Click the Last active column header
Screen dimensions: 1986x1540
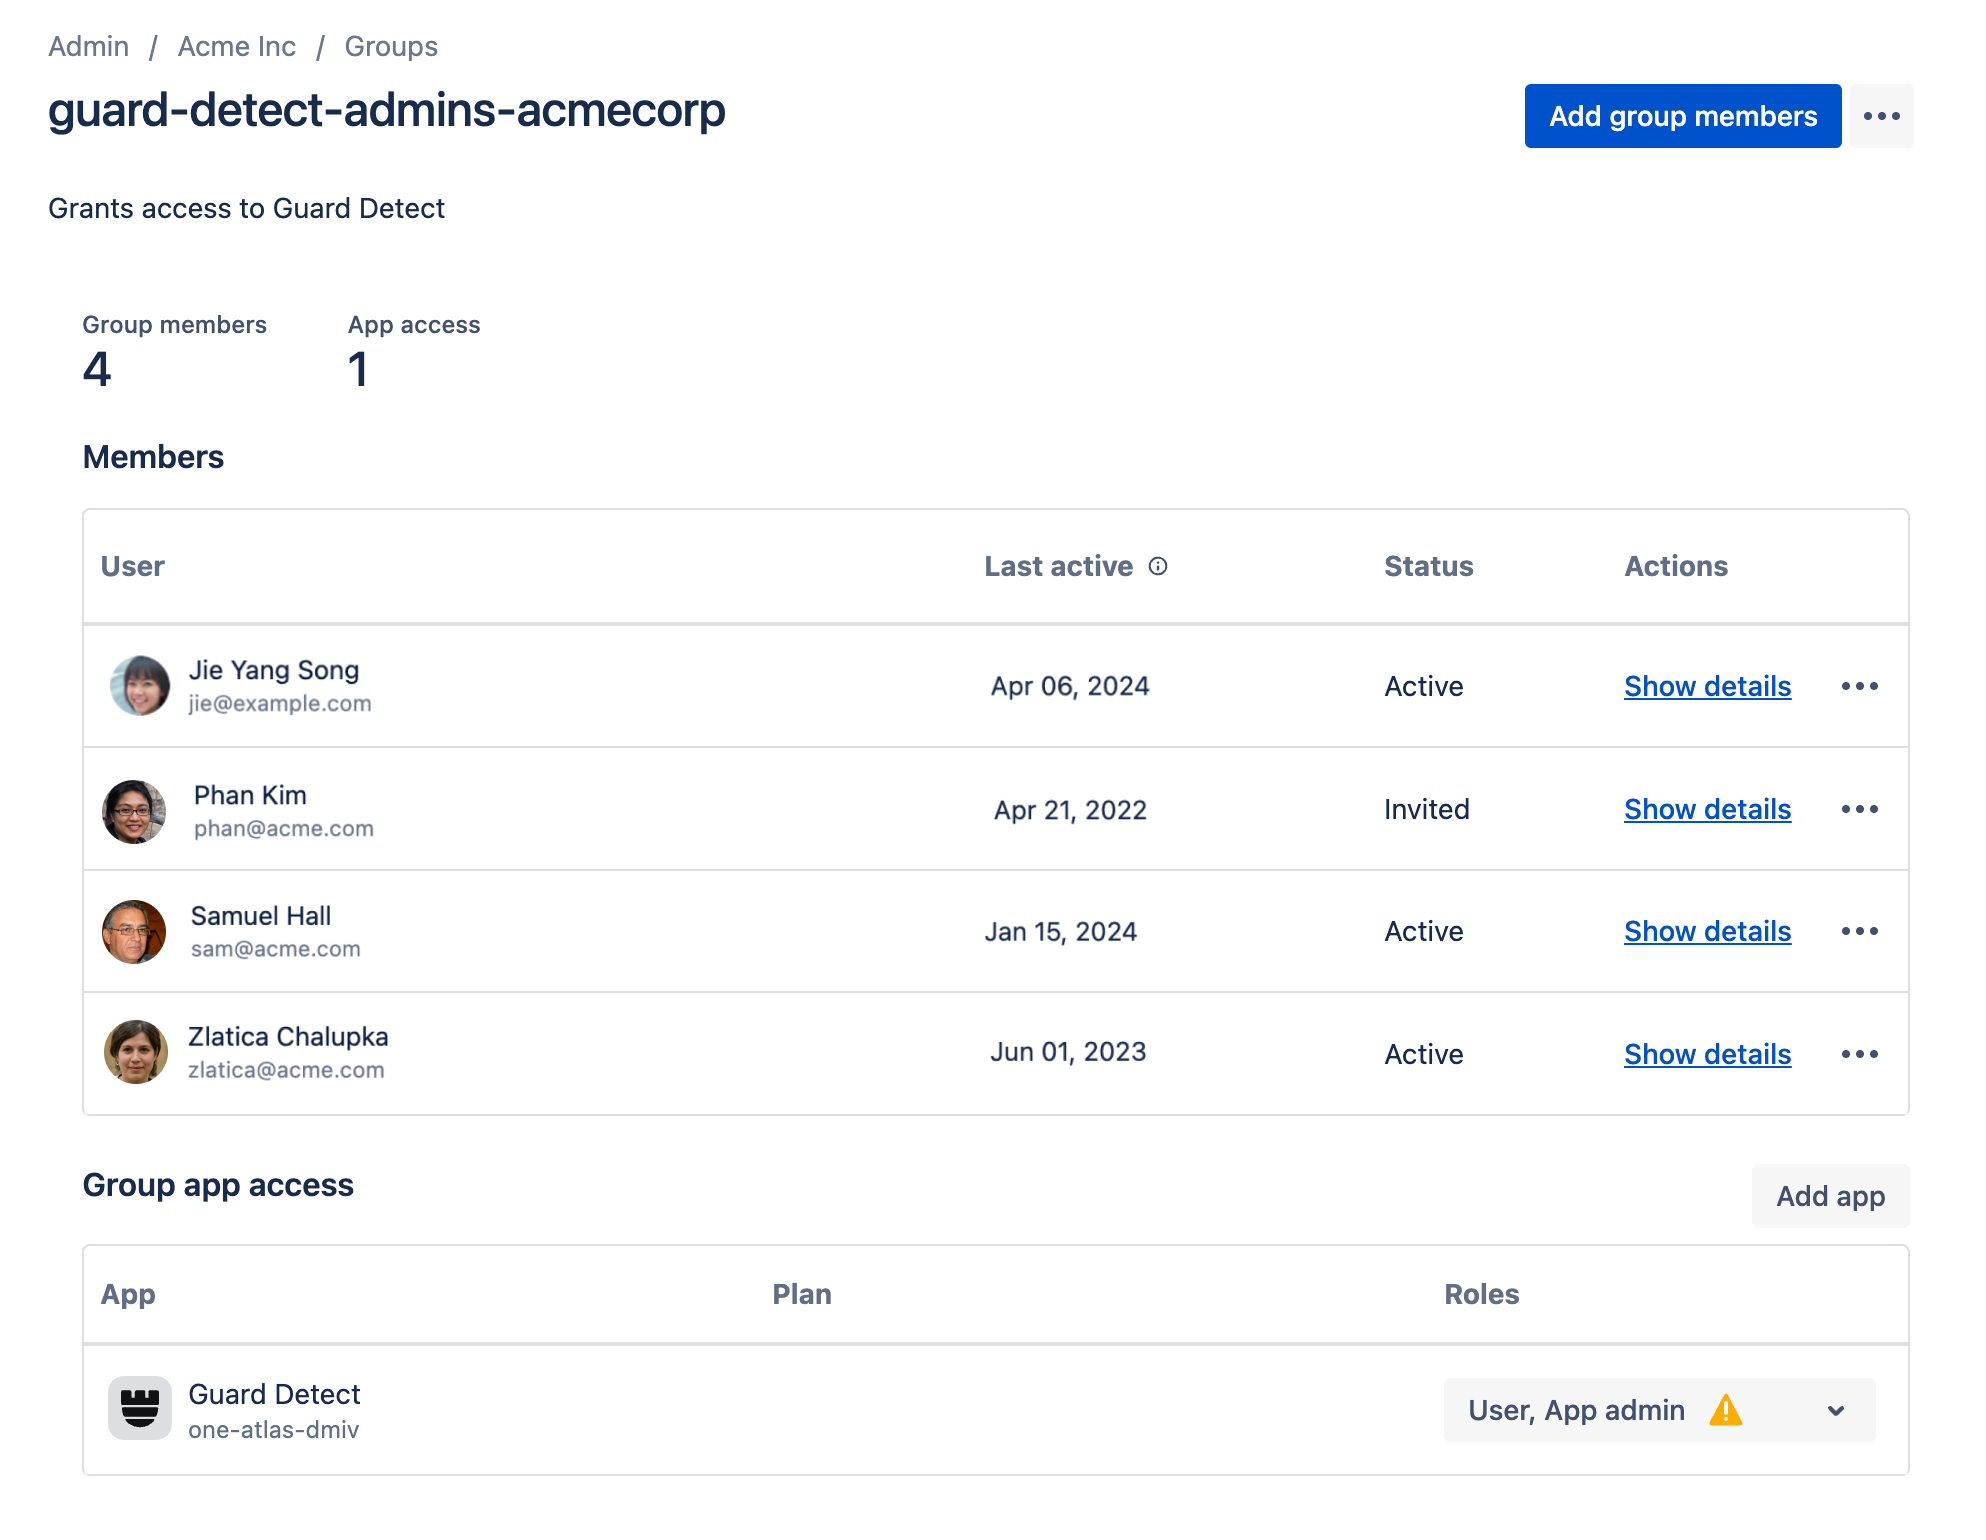[1058, 566]
